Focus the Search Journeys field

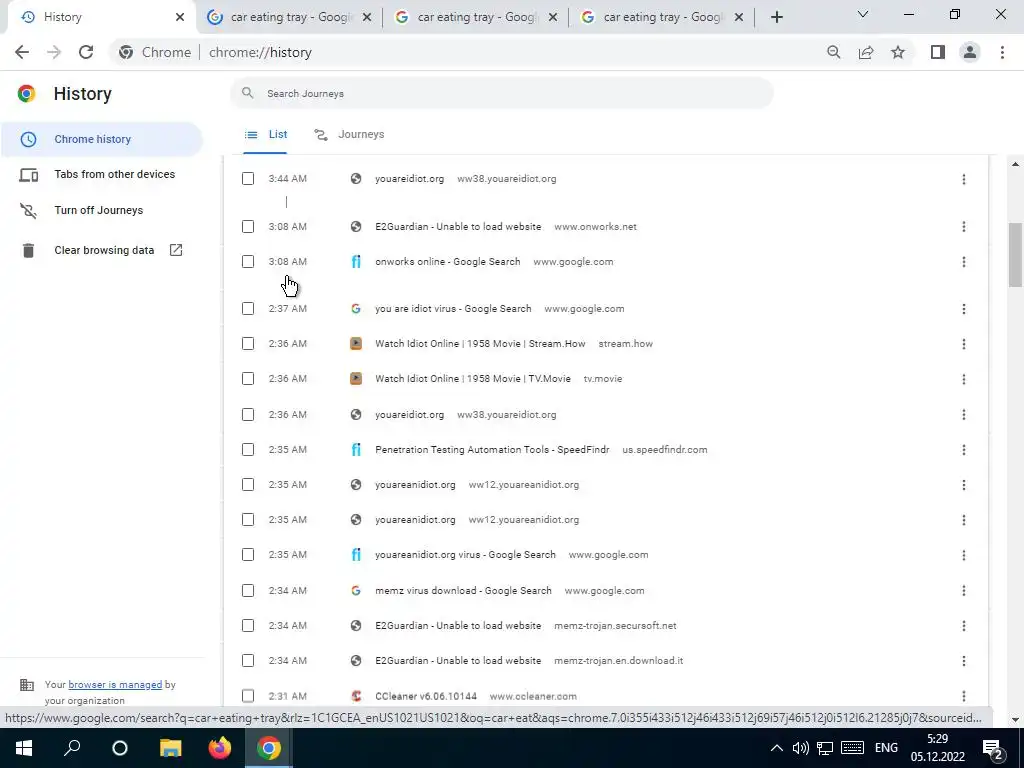(502, 93)
